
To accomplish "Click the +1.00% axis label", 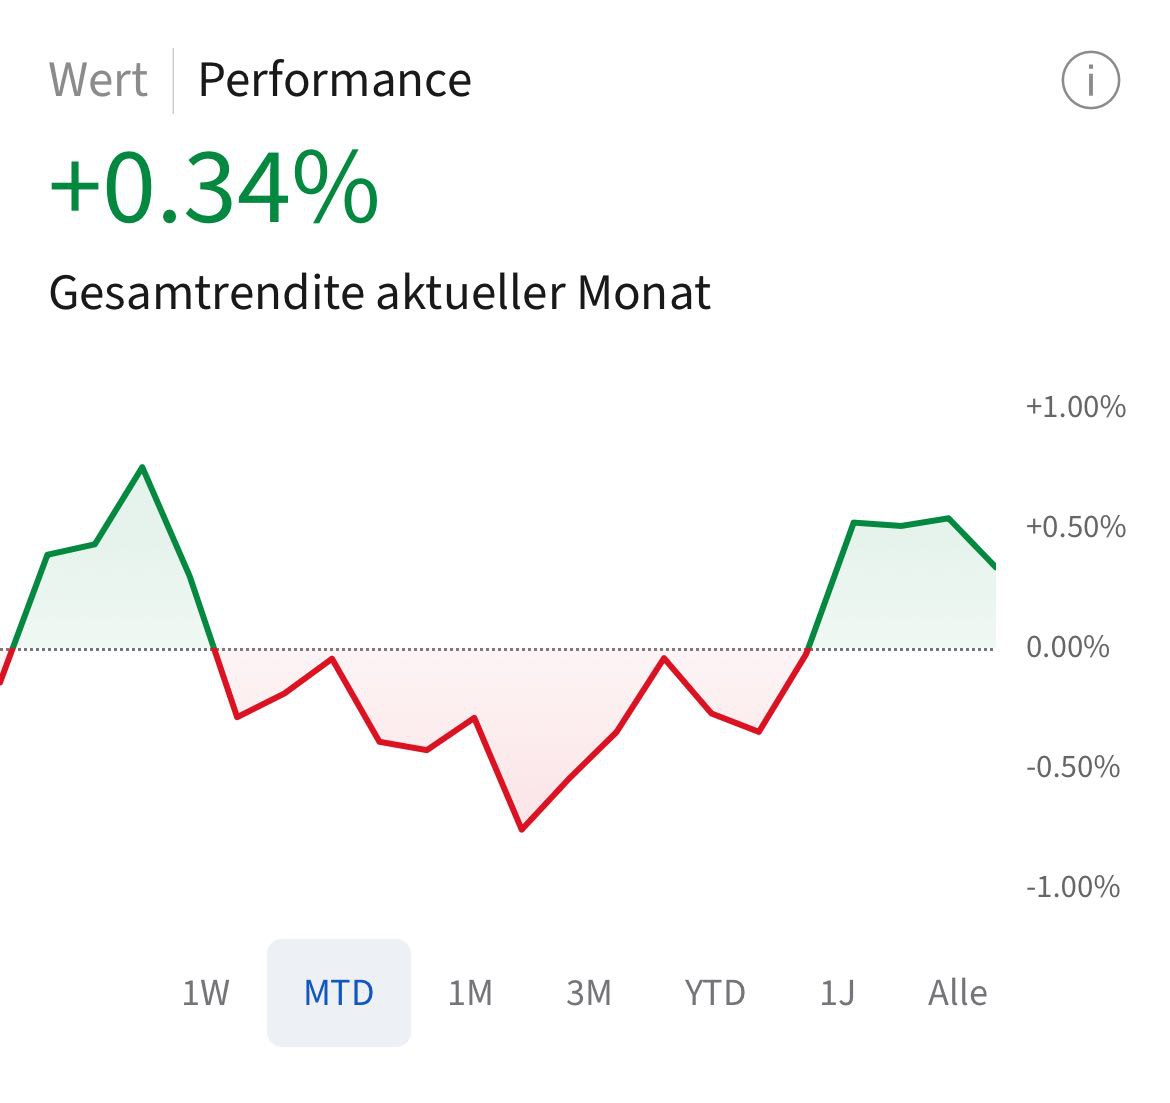I will click(x=1075, y=407).
